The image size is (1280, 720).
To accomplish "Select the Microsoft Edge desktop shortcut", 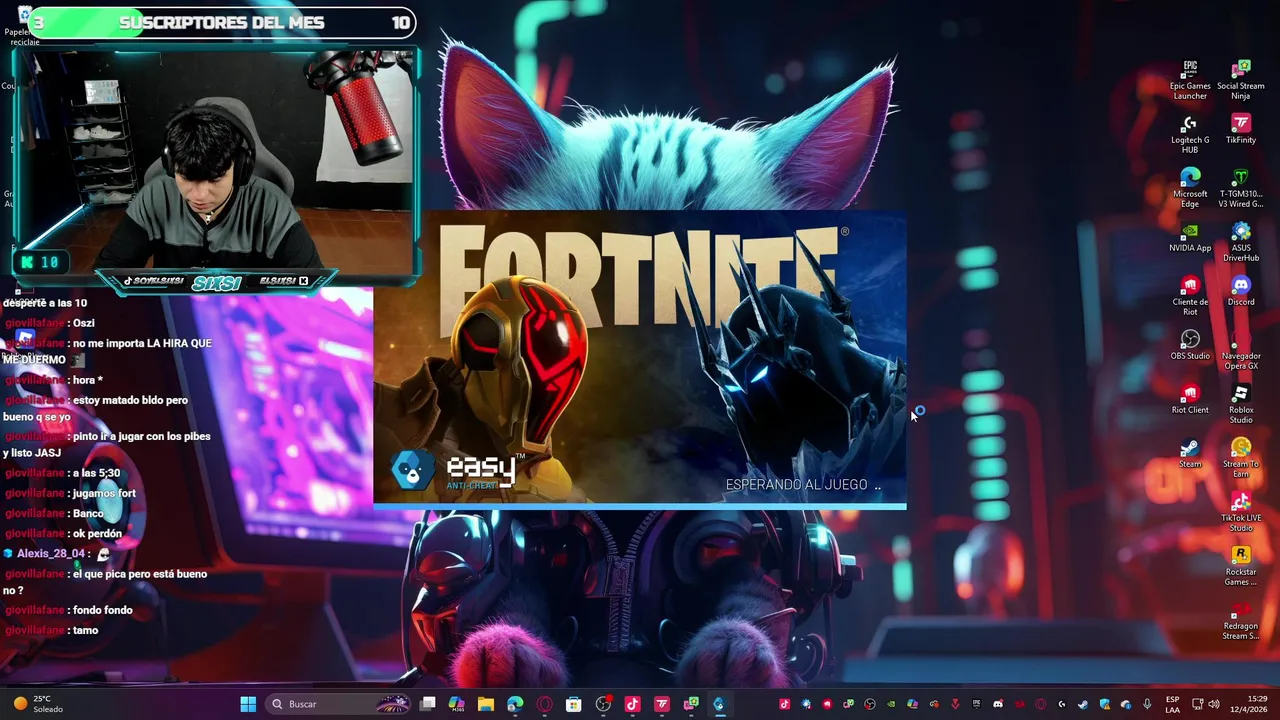I will 1190,188.
